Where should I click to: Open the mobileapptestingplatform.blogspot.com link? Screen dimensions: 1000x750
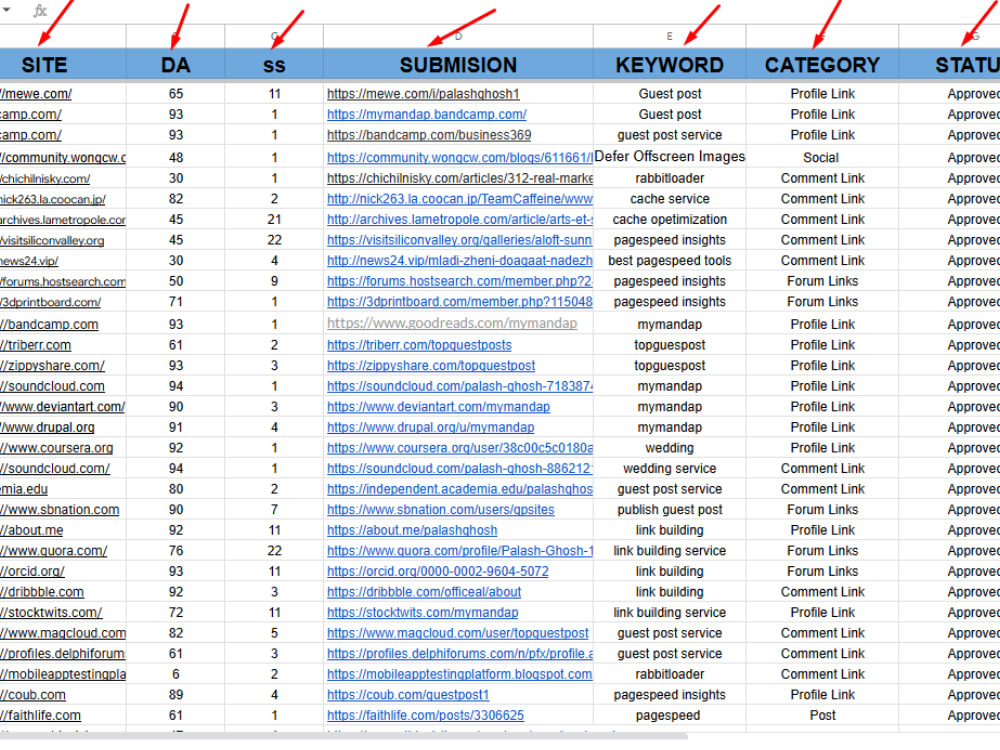click(460, 674)
